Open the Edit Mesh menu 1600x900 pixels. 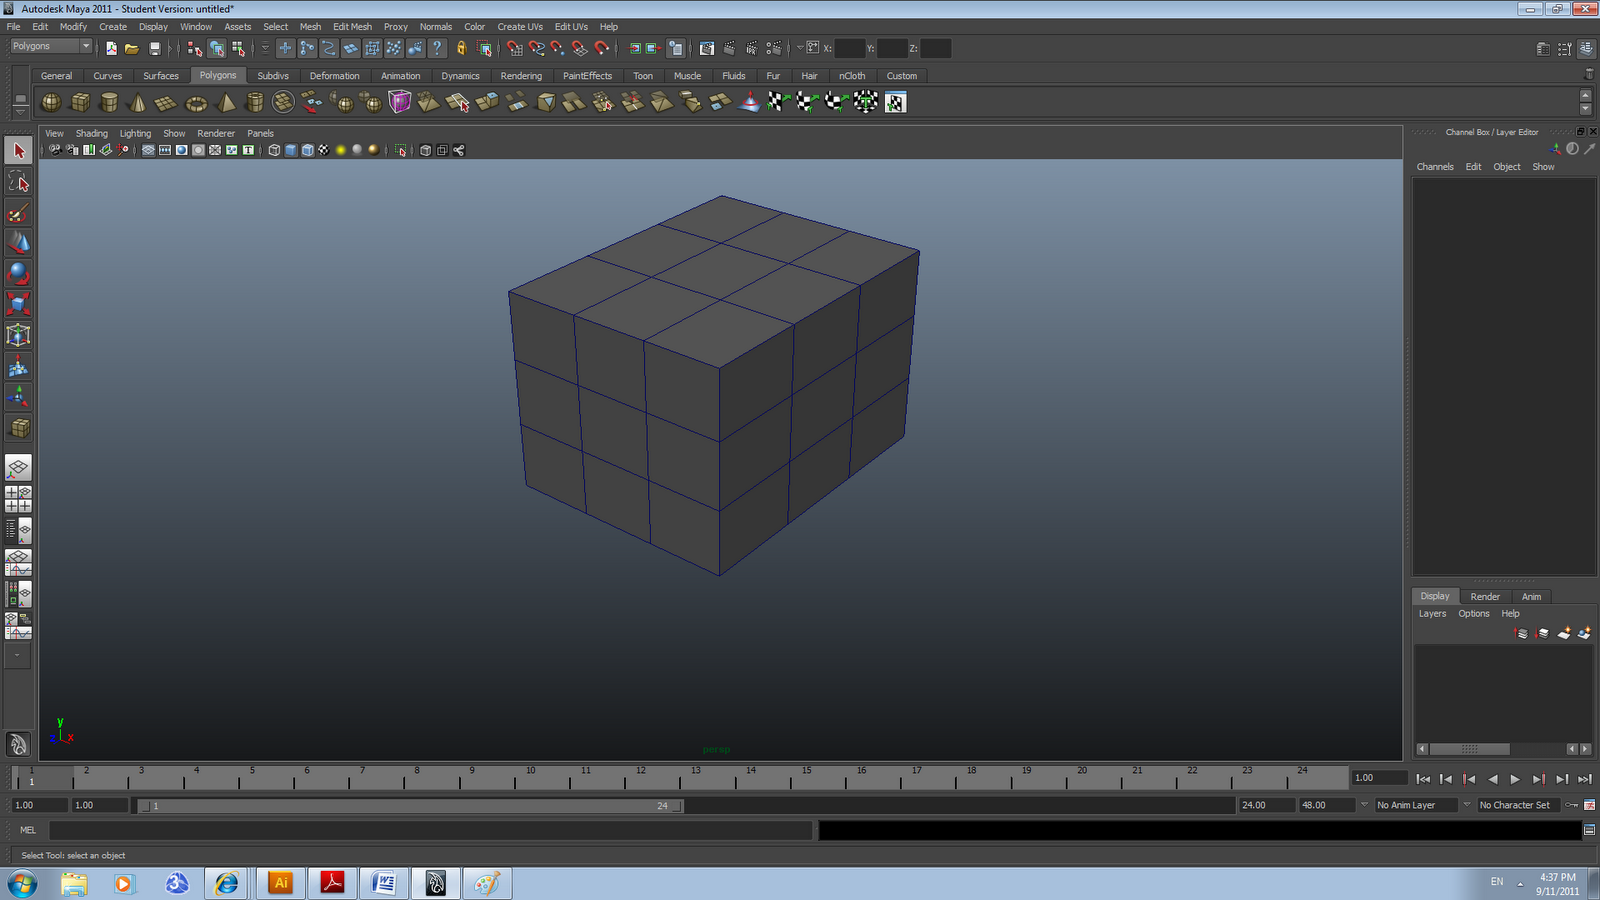pyautogui.click(x=352, y=27)
